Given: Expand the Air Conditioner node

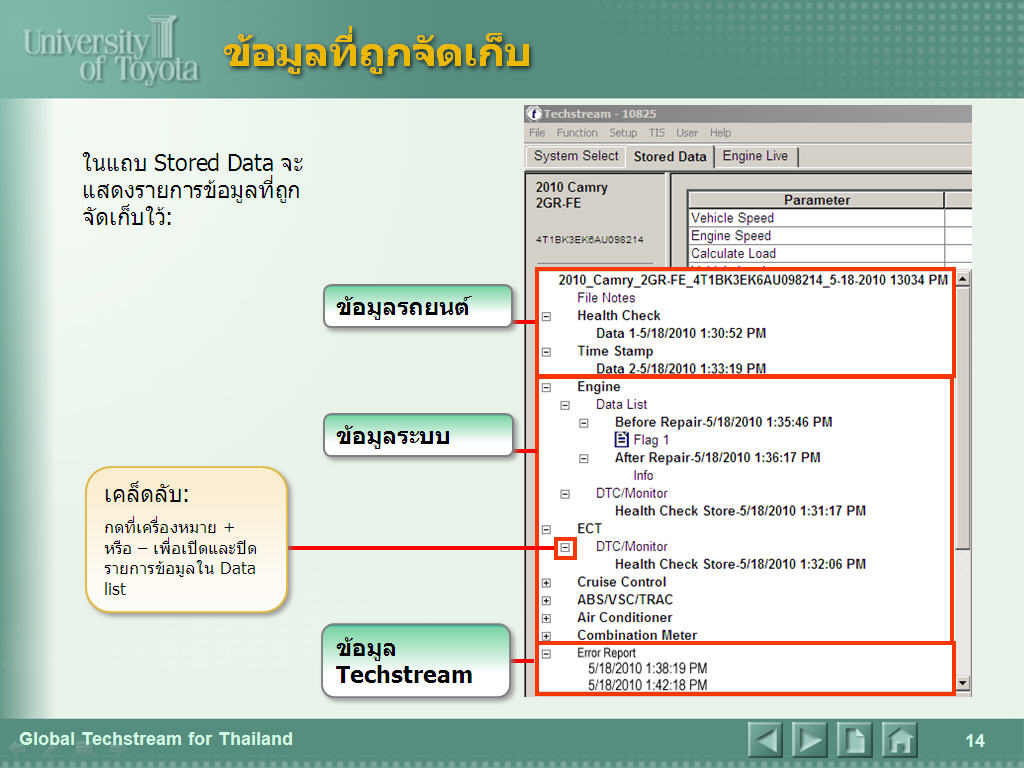Looking at the screenshot, I should click(547, 618).
